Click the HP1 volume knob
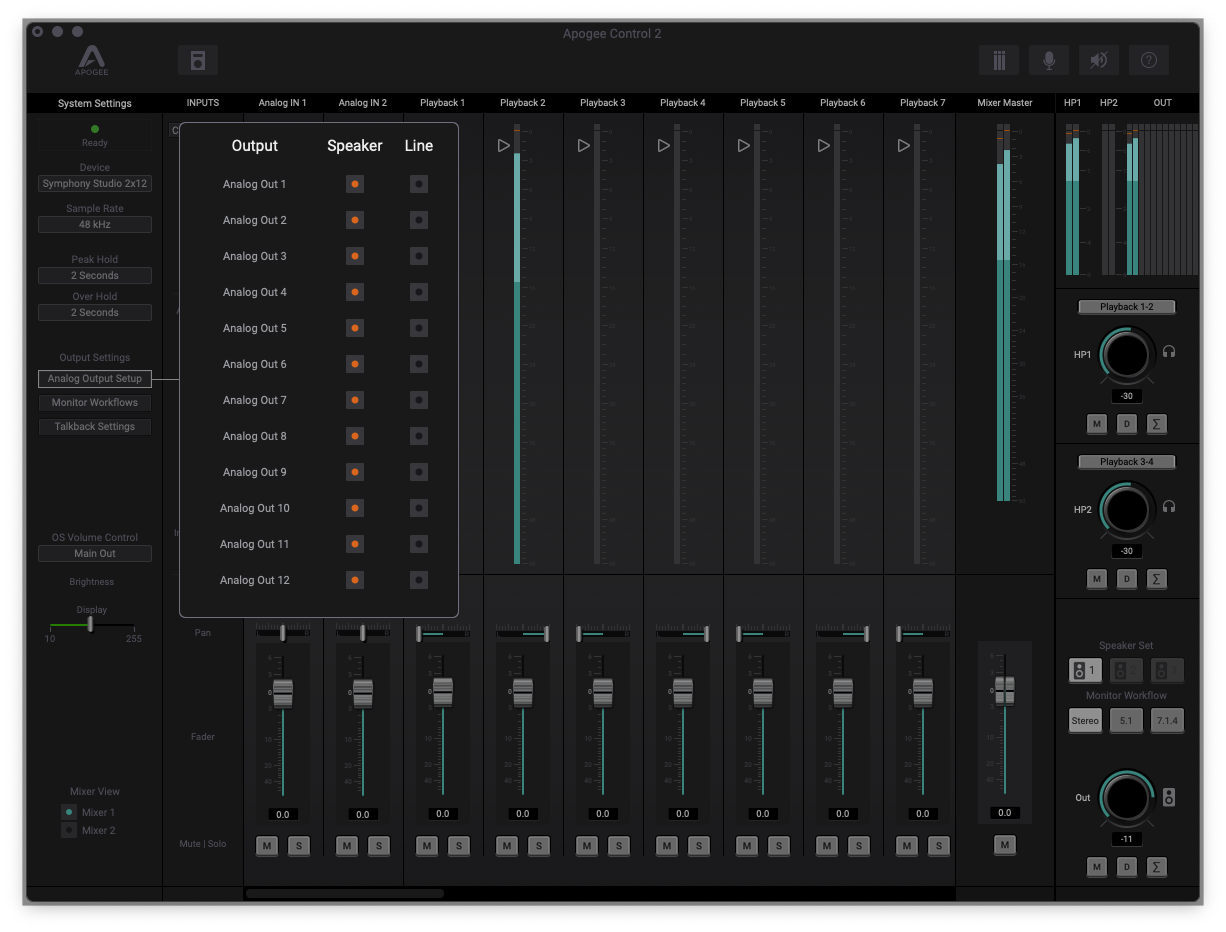1226x932 pixels. point(1127,355)
